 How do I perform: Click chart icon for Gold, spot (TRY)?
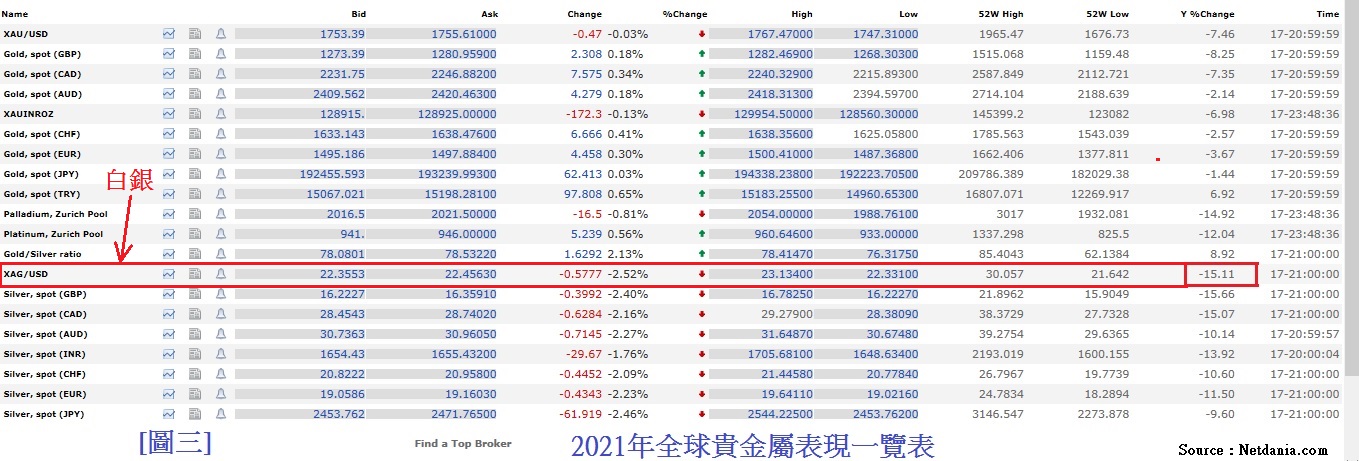click(168, 194)
